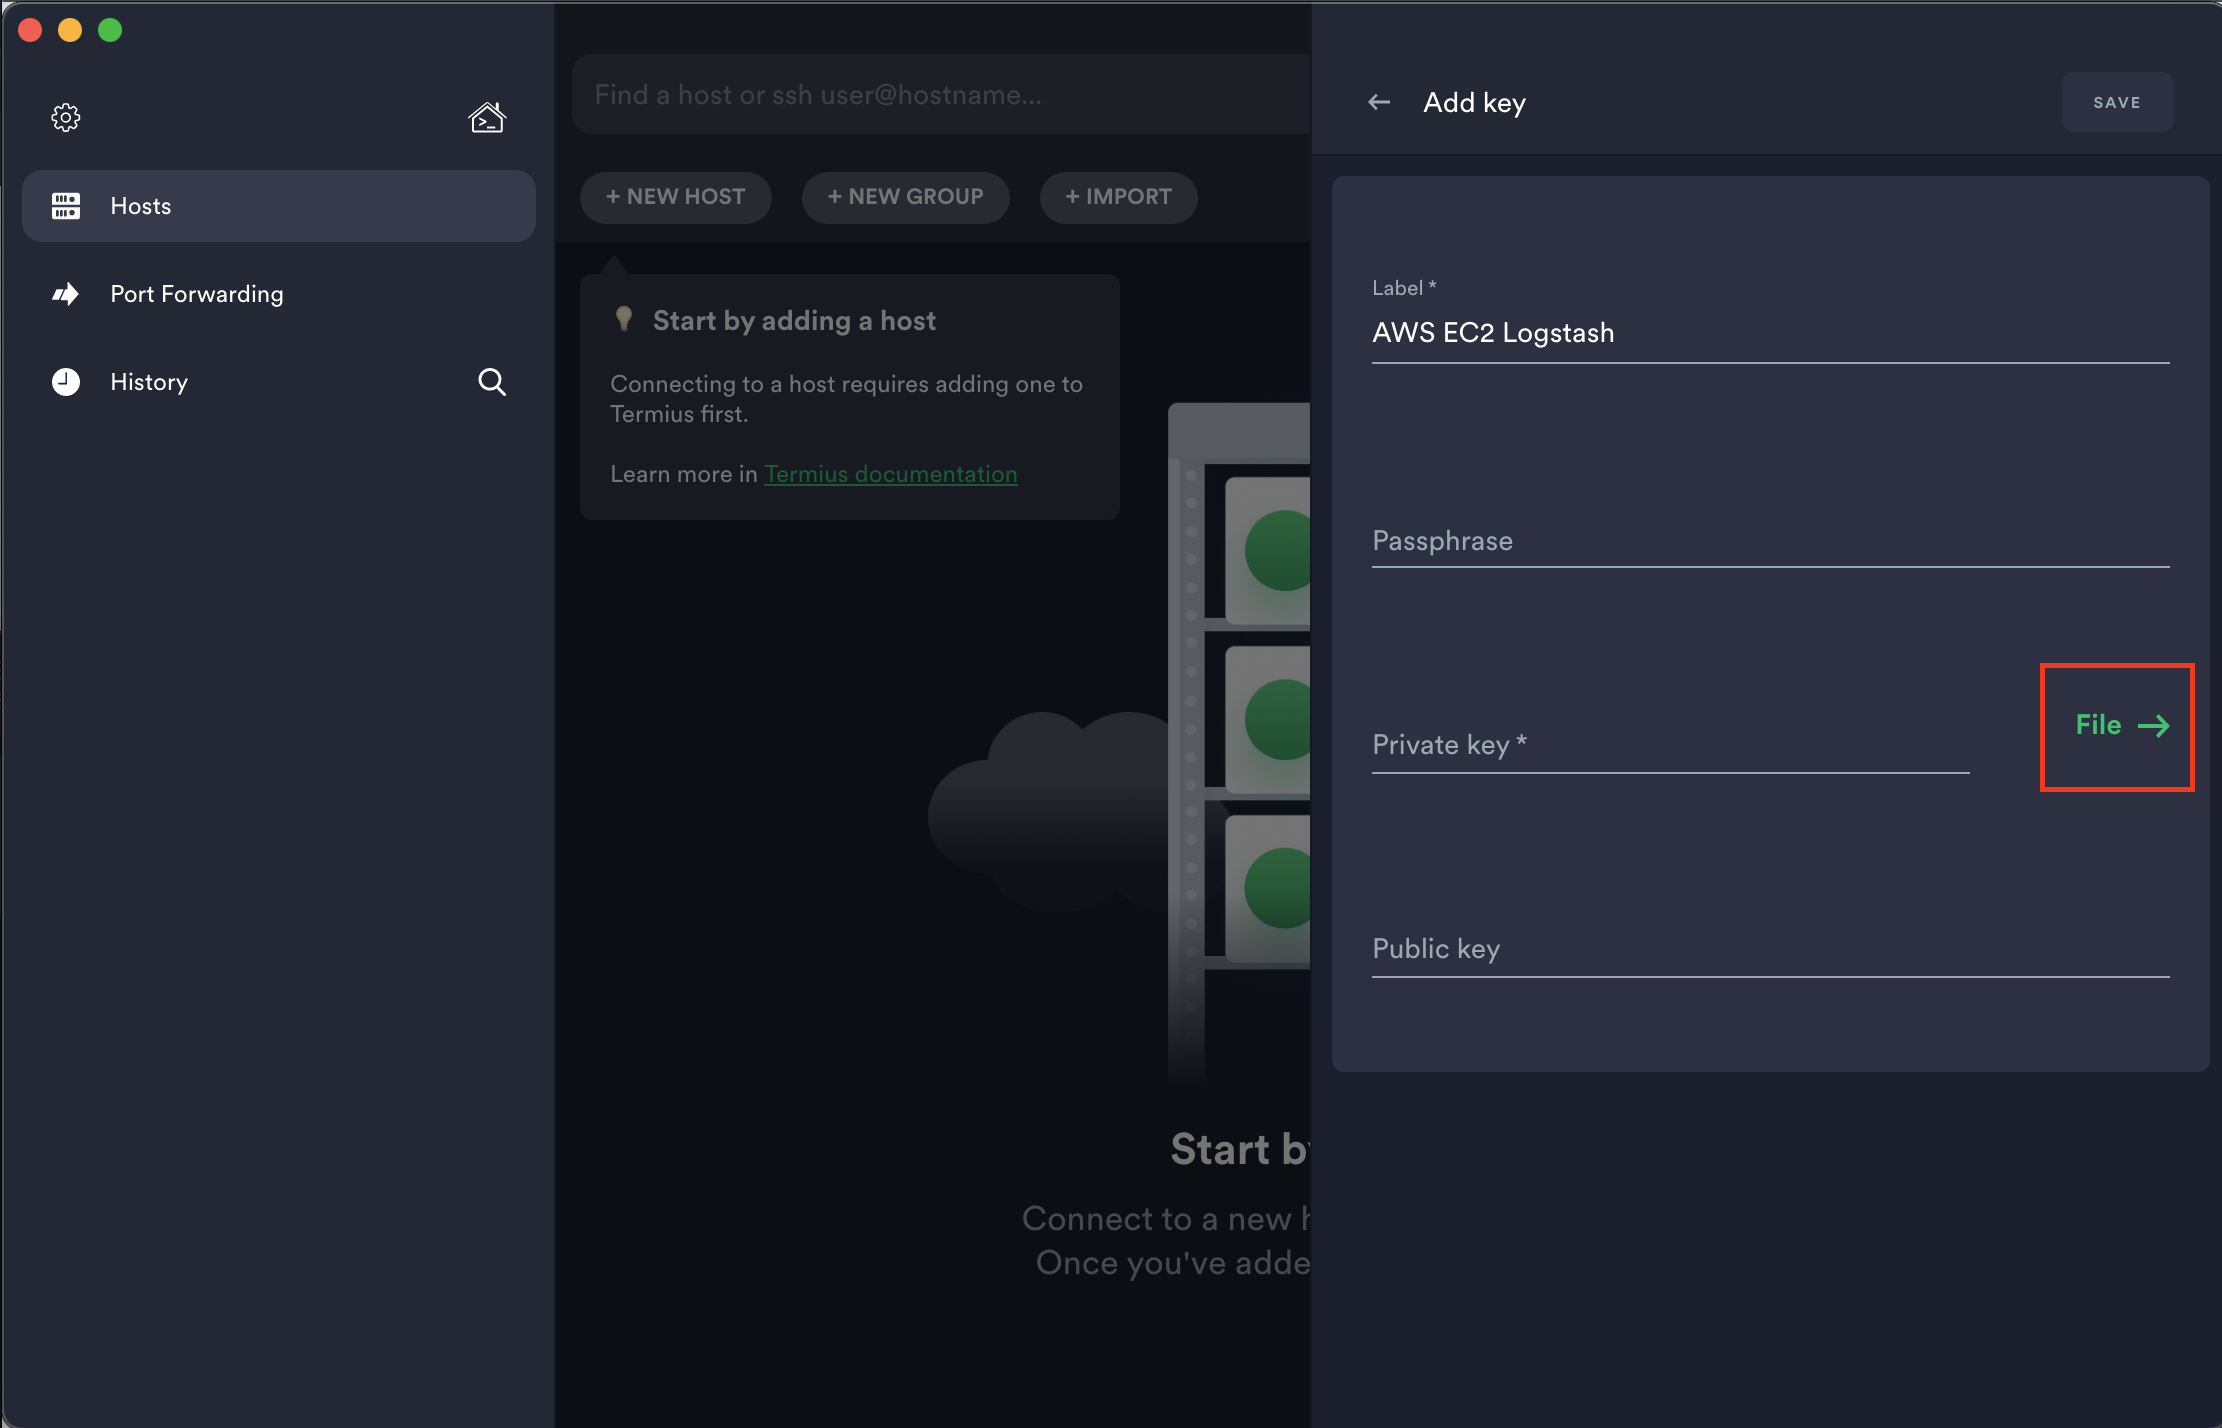Click the New Group button

[905, 197]
